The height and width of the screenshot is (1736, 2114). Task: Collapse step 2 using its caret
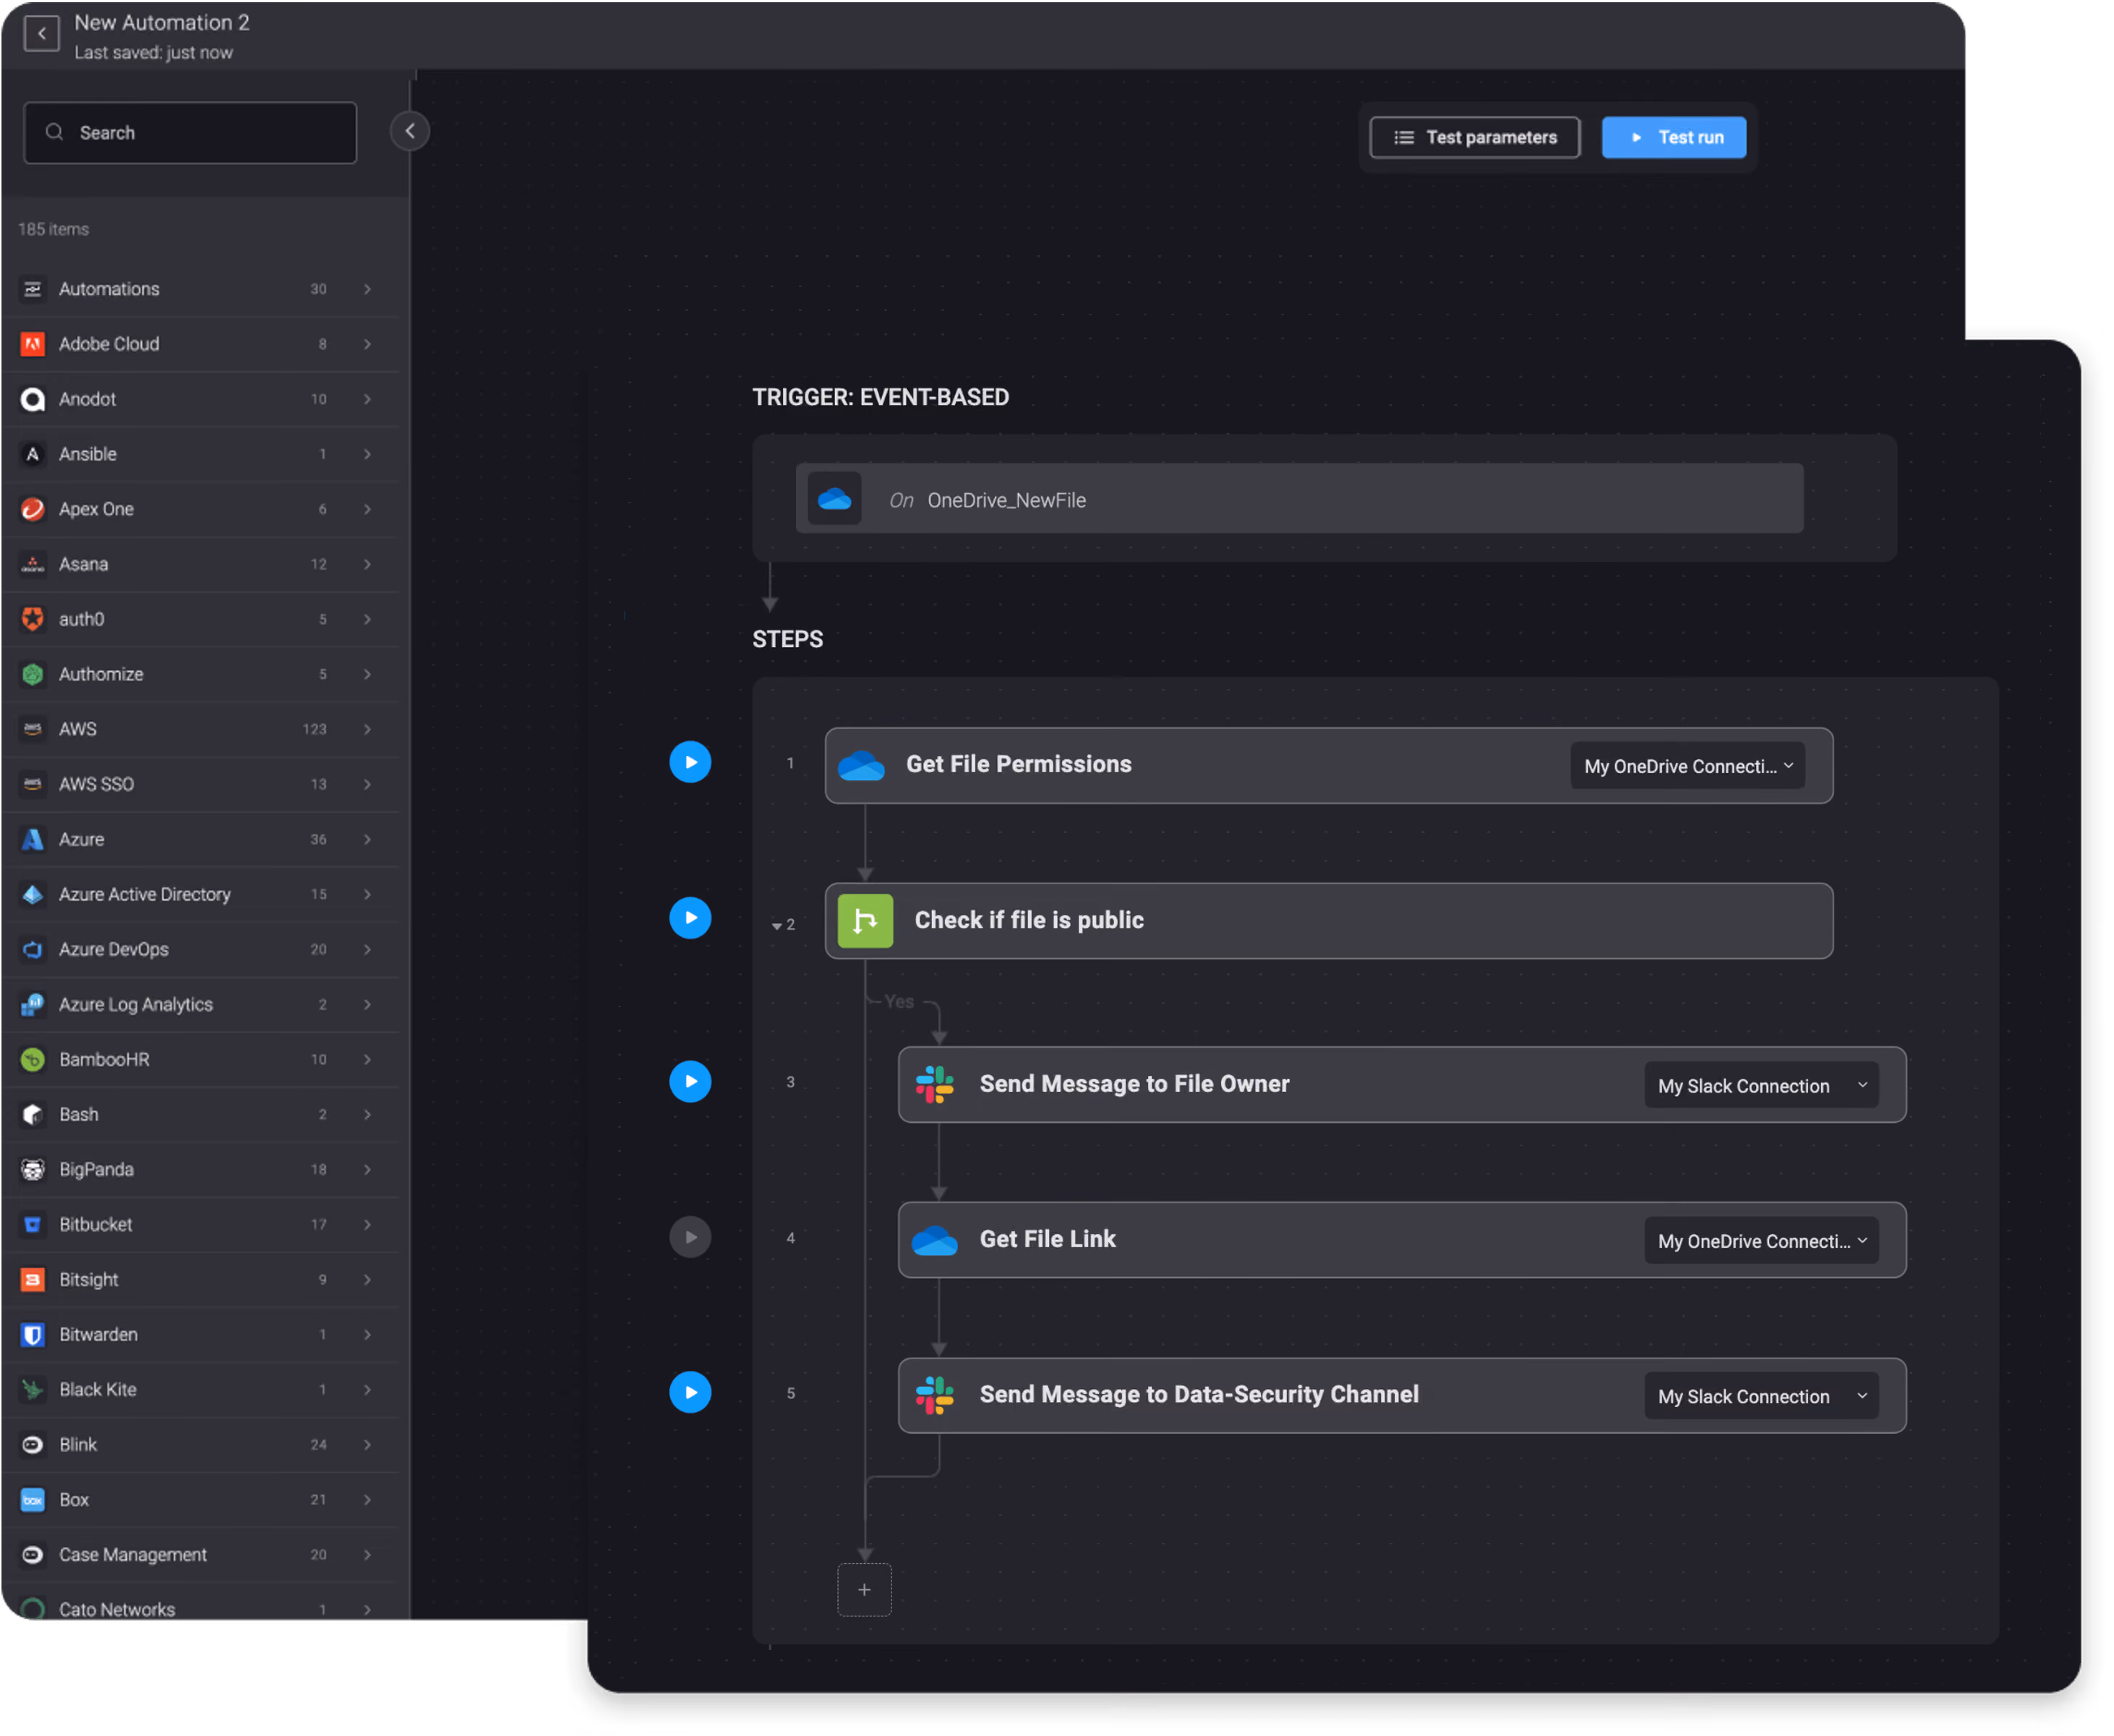click(x=777, y=927)
